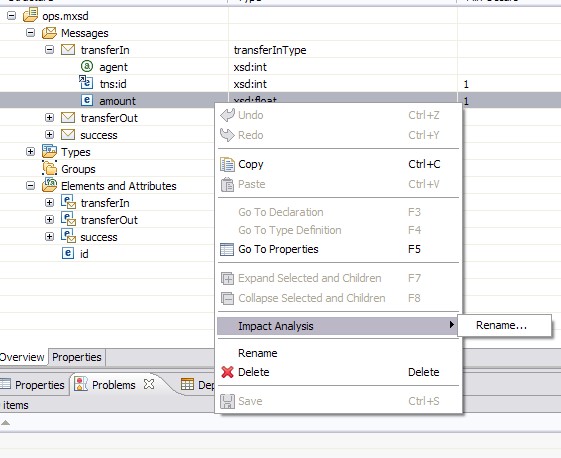Click the Groups folder icon
The height and width of the screenshot is (458, 561).
49,168
